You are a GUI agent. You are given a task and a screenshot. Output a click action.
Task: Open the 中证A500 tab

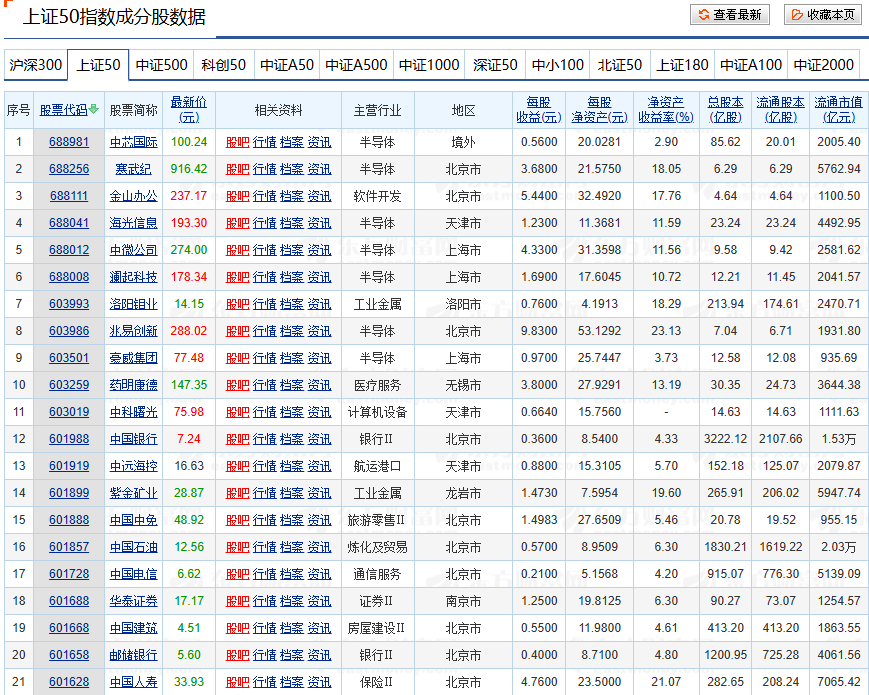click(x=356, y=65)
